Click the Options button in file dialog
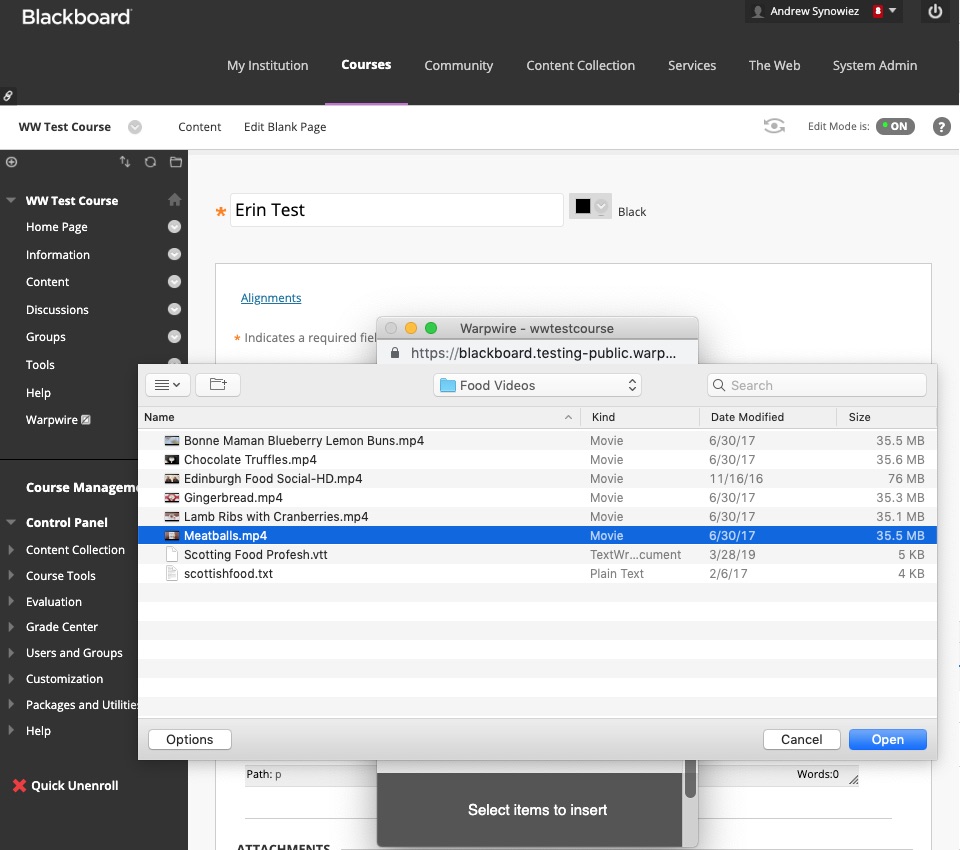960x850 pixels. point(190,739)
